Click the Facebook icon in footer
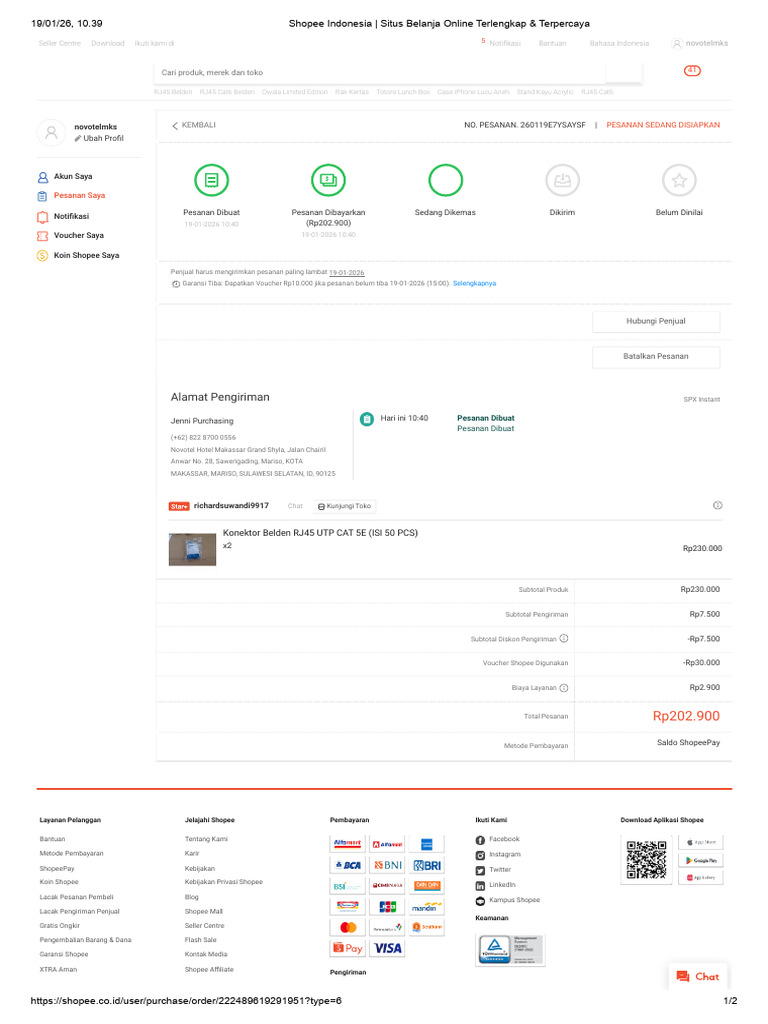 480,840
